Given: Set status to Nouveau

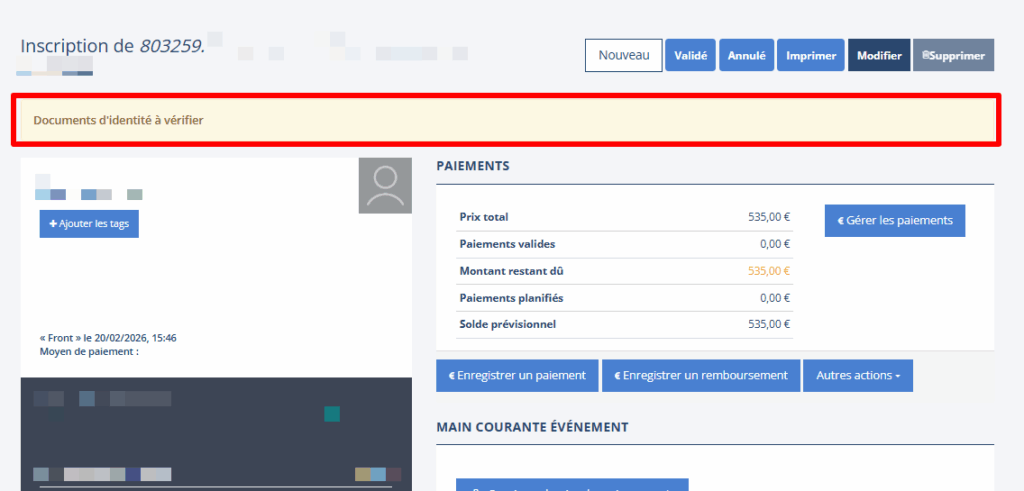Looking at the screenshot, I should click(624, 55).
